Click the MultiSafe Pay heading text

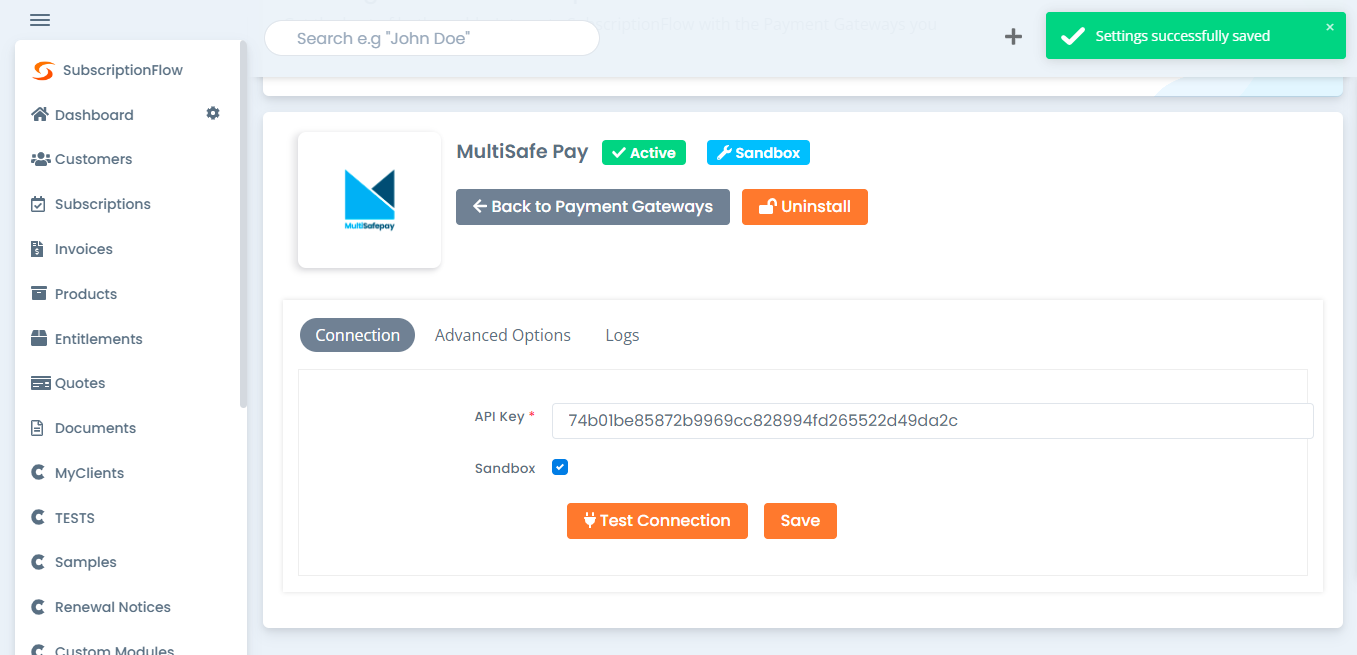(x=522, y=152)
